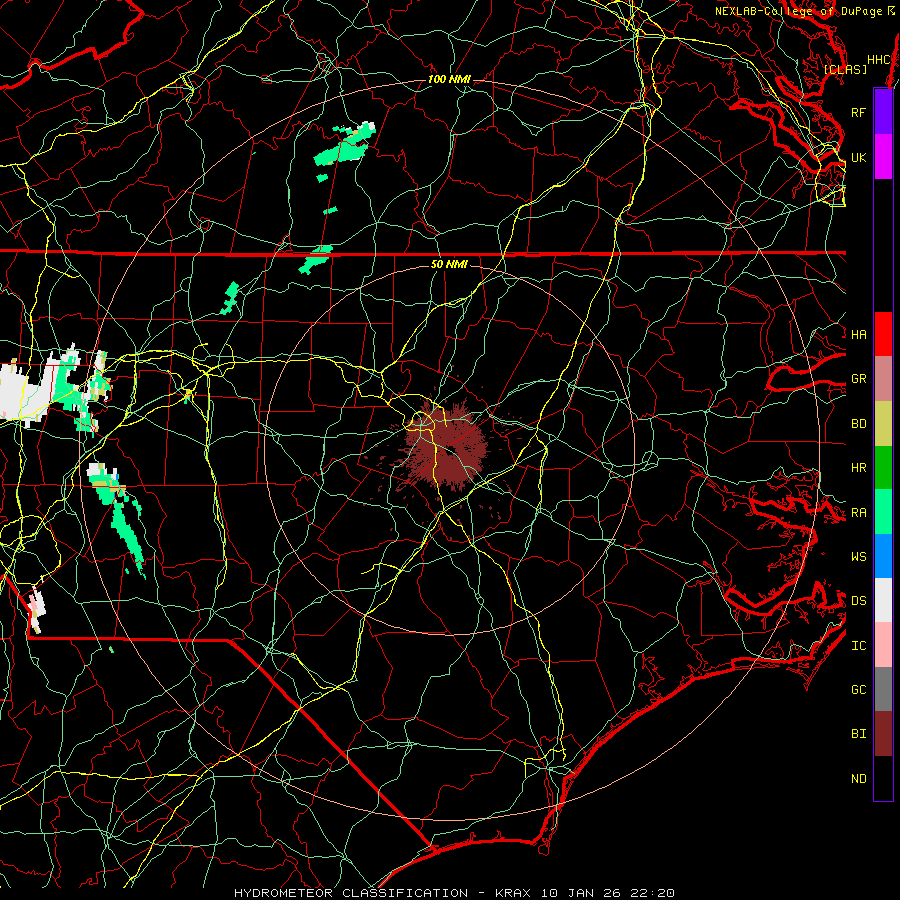Click the Hydrometeor Classification KRAX footer caption
Screen dimensions: 900x900
tap(454, 893)
